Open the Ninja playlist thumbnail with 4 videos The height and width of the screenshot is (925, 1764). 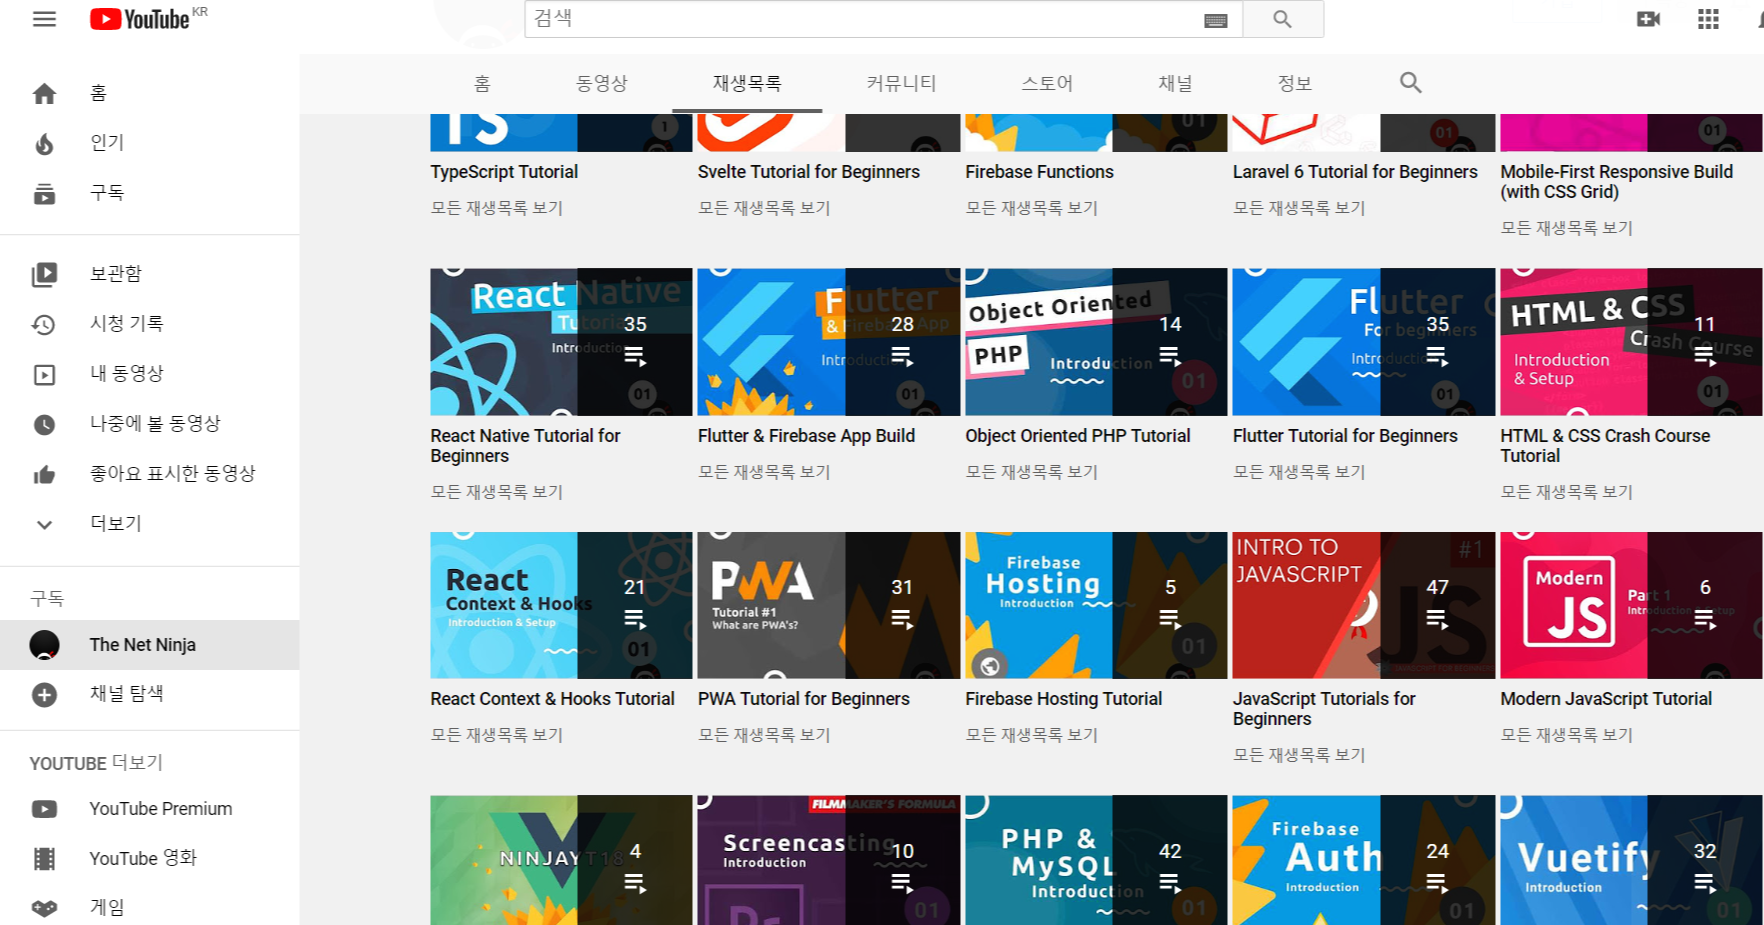pos(561,860)
